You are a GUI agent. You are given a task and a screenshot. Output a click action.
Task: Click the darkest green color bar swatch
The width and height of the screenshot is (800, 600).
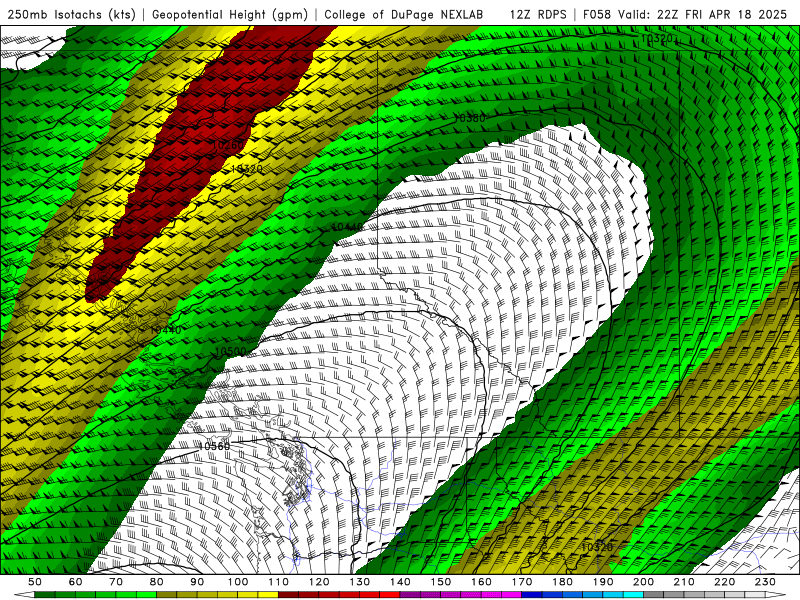click(x=45, y=595)
